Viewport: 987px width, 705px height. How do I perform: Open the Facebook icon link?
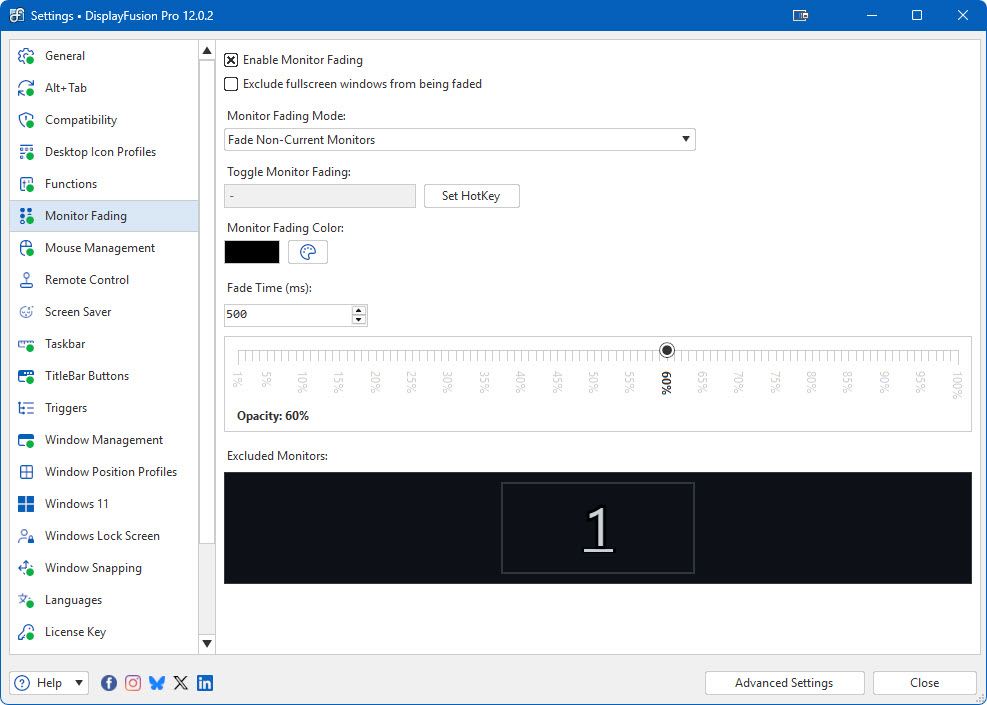pyautogui.click(x=109, y=683)
